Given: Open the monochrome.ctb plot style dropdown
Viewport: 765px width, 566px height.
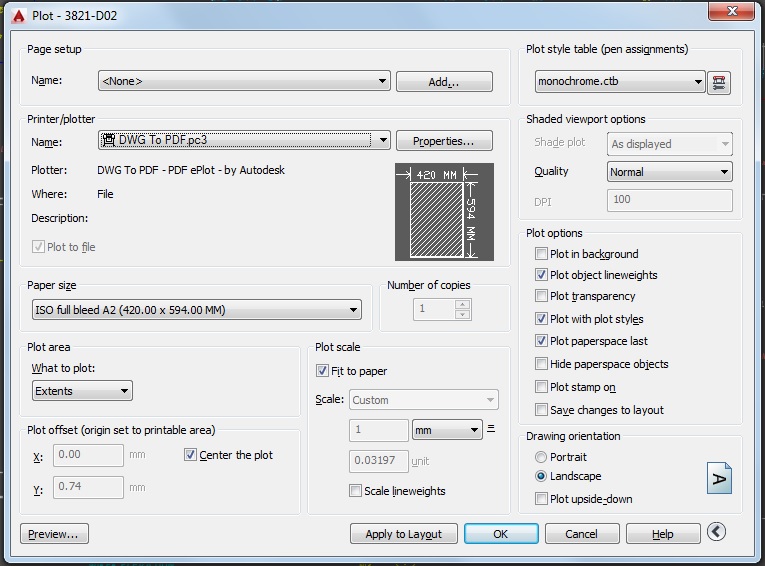Looking at the screenshot, I should pos(620,81).
